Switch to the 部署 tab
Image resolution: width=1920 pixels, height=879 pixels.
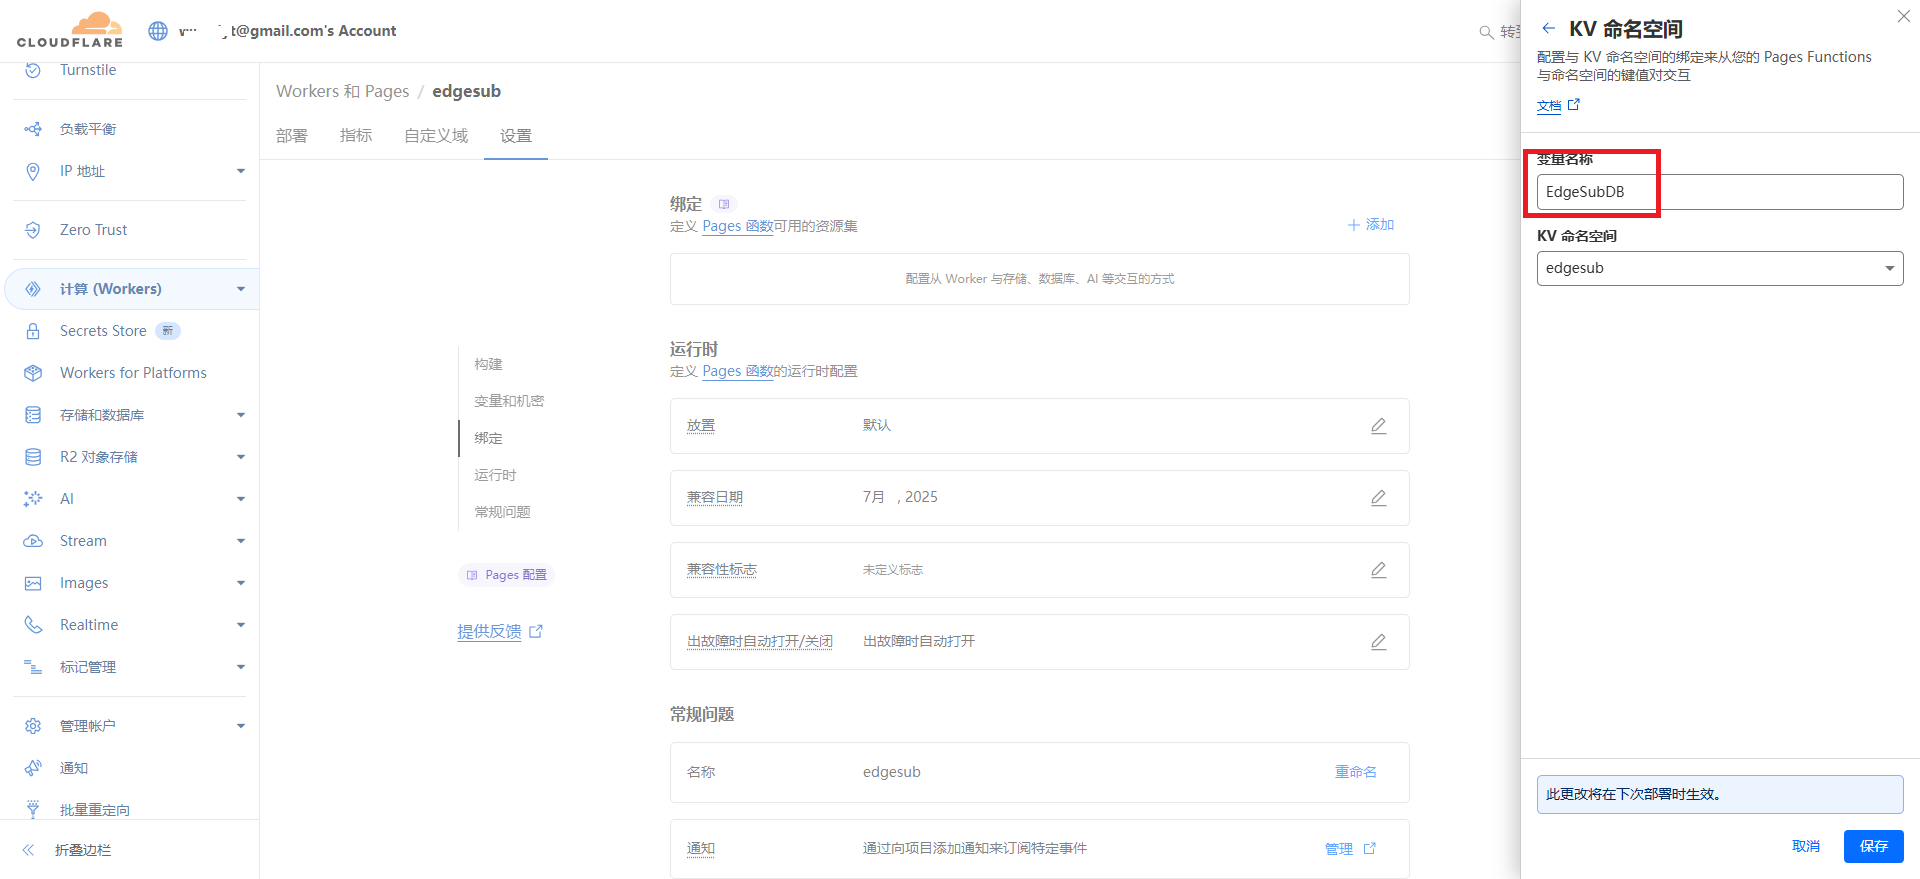[292, 136]
